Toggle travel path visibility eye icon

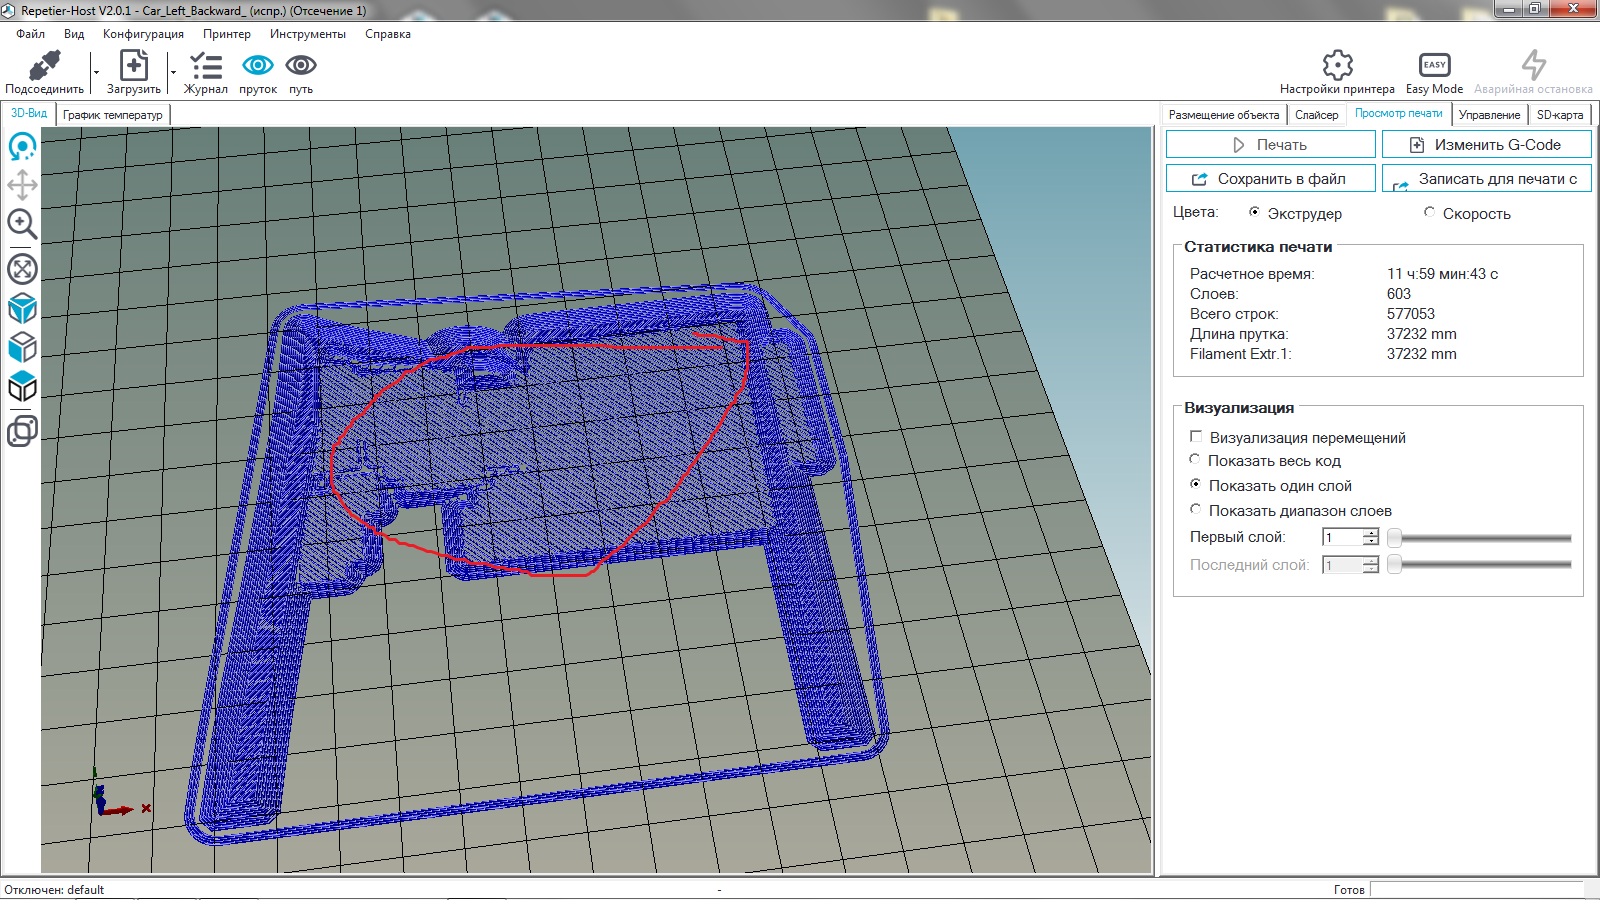(x=301, y=66)
